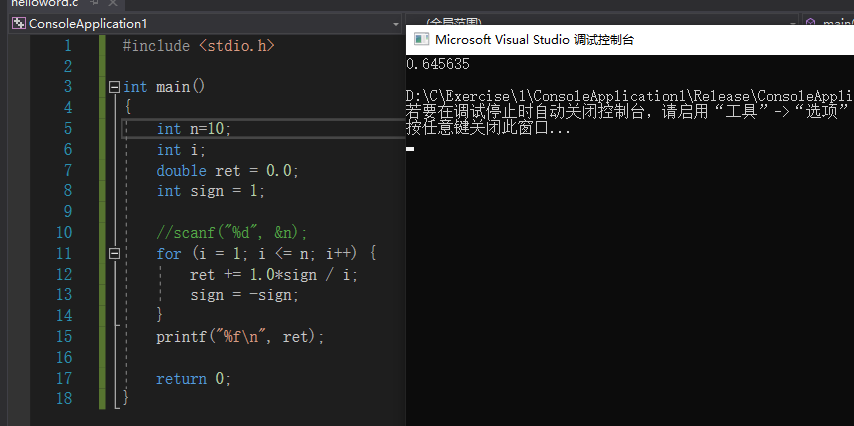Close the helloword.c tab
This screenshot has height=426, width=854.
click(x=113, y=3)
